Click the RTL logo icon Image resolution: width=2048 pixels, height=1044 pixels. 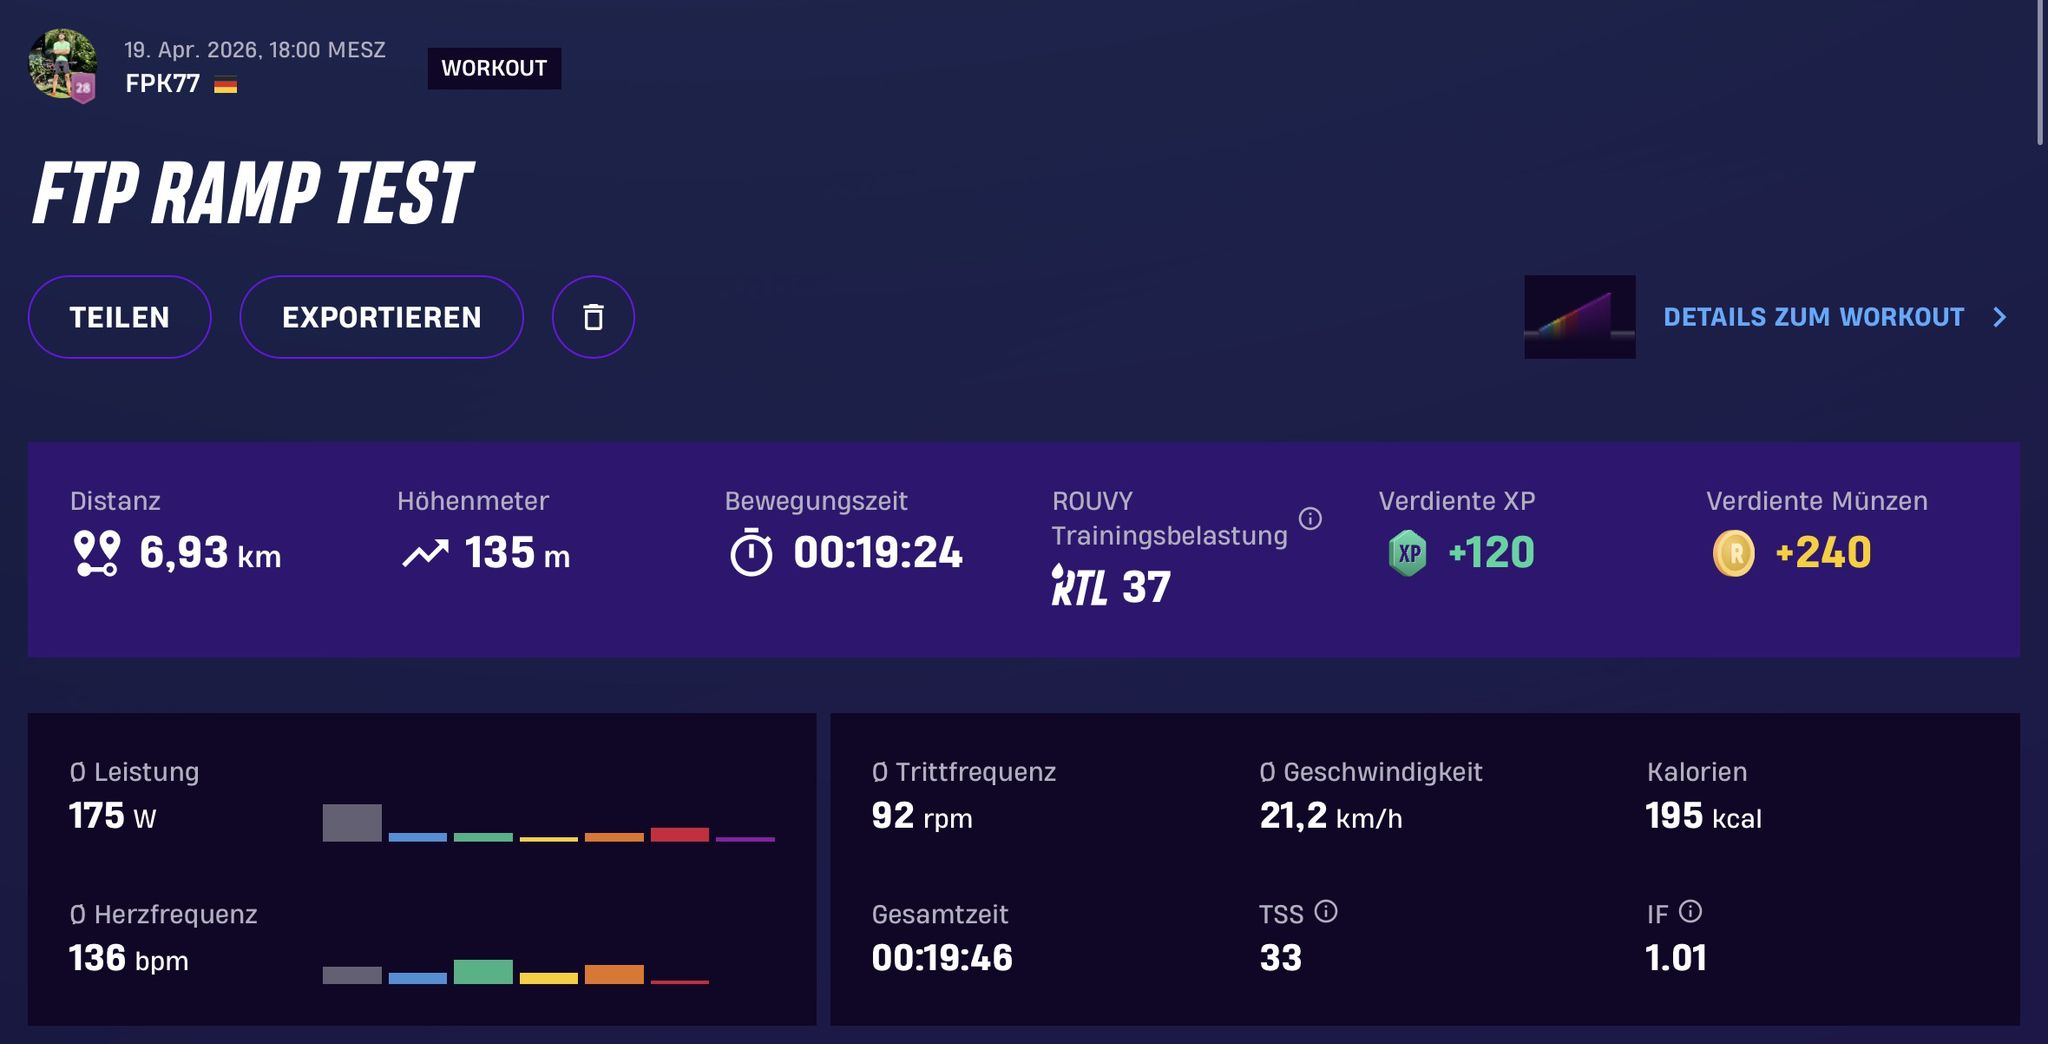click(1079, 586)
